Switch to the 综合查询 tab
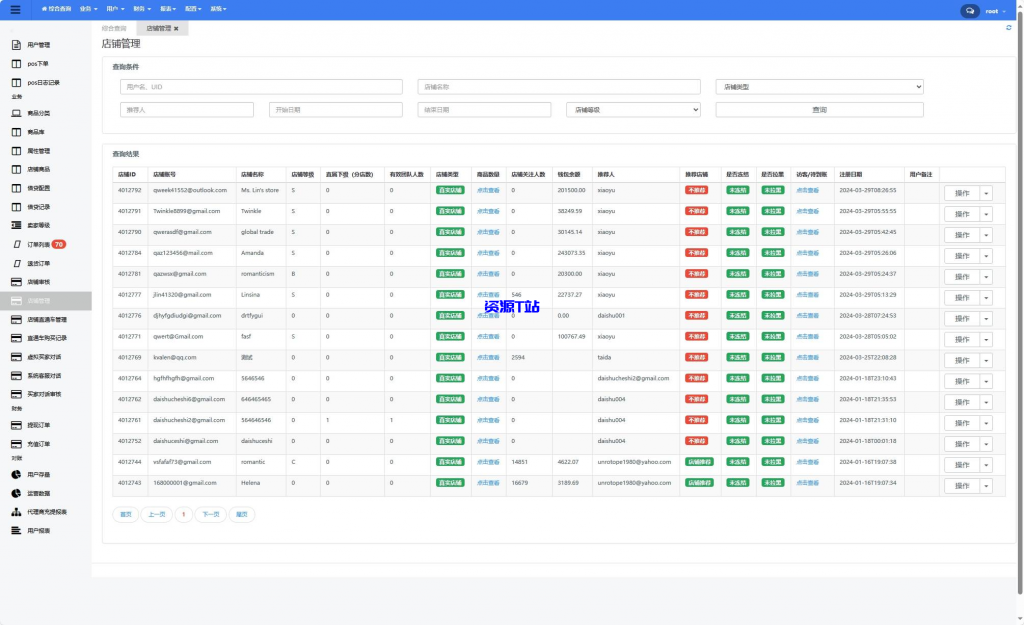The height and width of the screenshot is (625, 1024). 114,29
